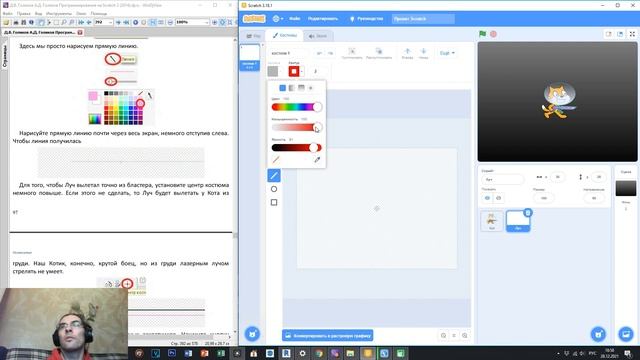Click the Undo arrow in paint editor
The width and height of the screenshot is (640, 360).
[x=319, y=53]
